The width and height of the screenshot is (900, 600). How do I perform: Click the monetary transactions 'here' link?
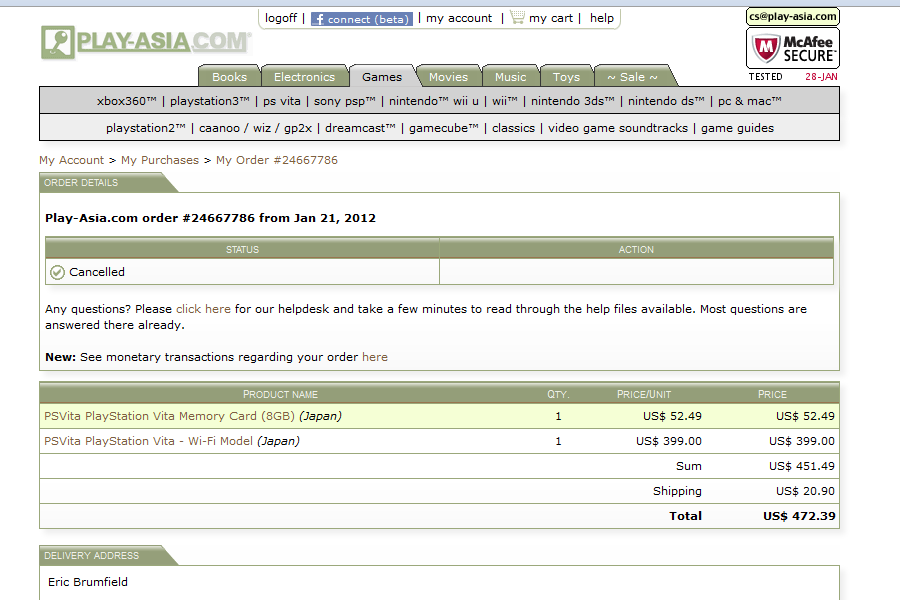pos(375,357)
